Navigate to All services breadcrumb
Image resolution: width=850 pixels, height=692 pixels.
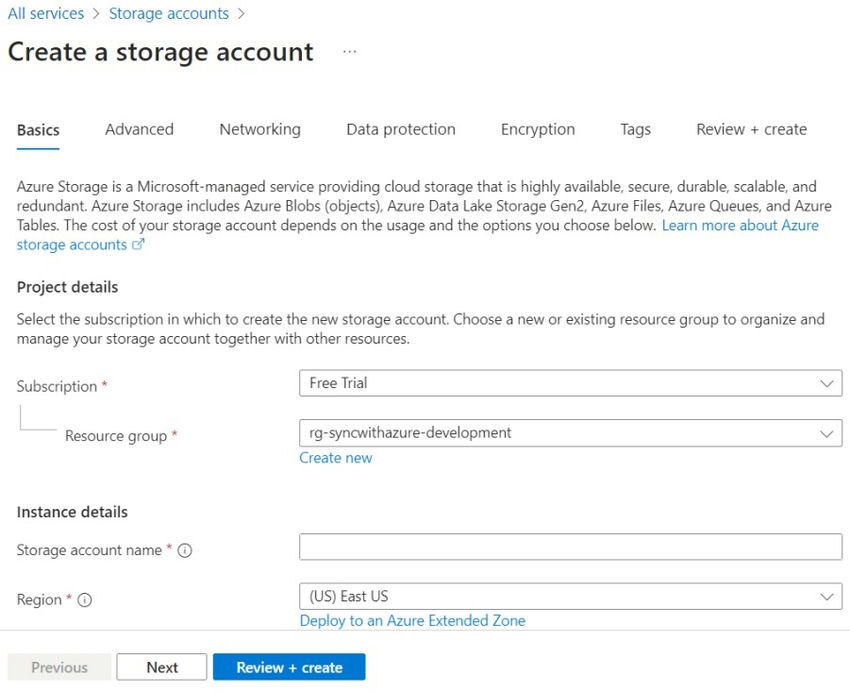(x=45, y=14)
